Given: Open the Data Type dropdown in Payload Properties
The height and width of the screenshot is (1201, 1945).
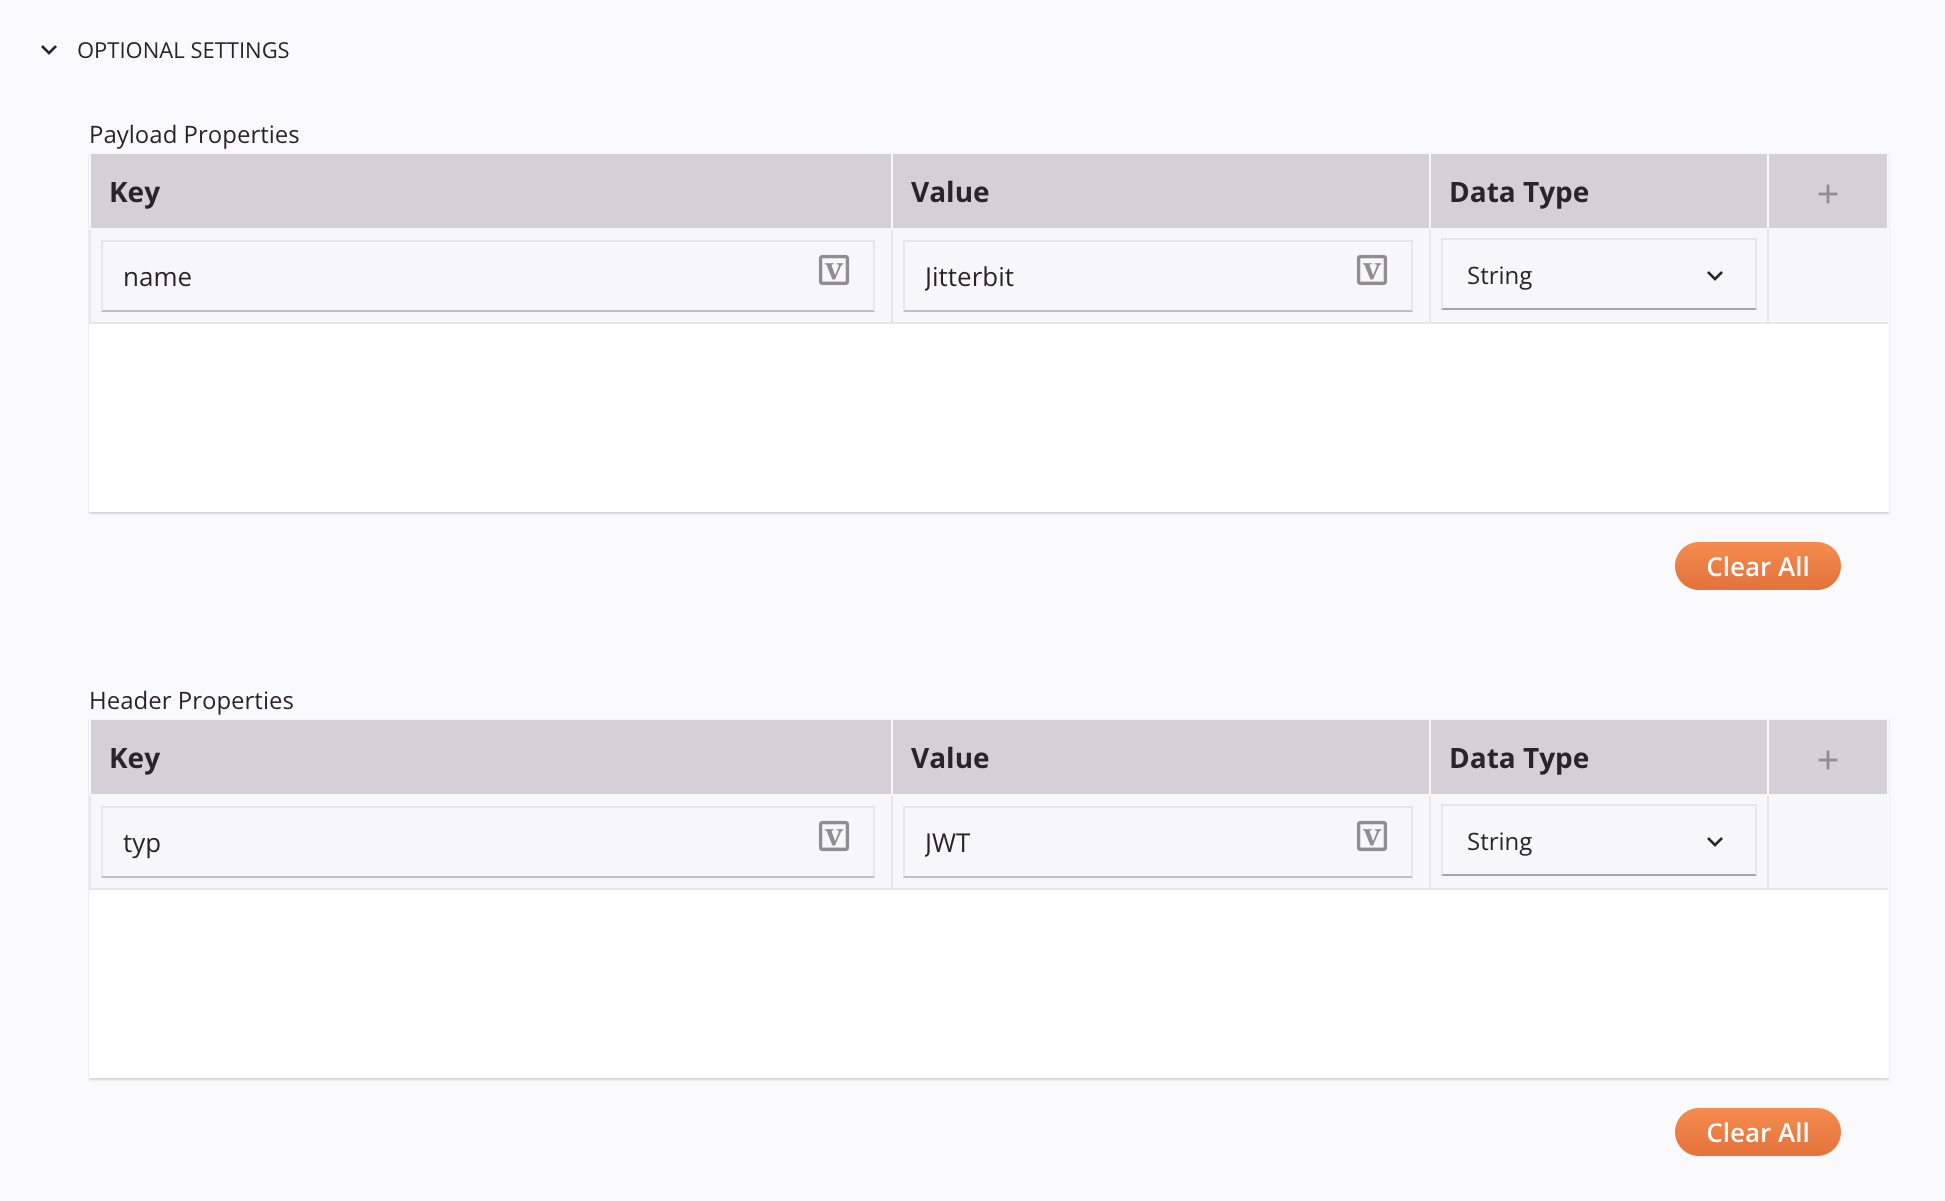Looking at the screenshot, I should coord(1596,274).
